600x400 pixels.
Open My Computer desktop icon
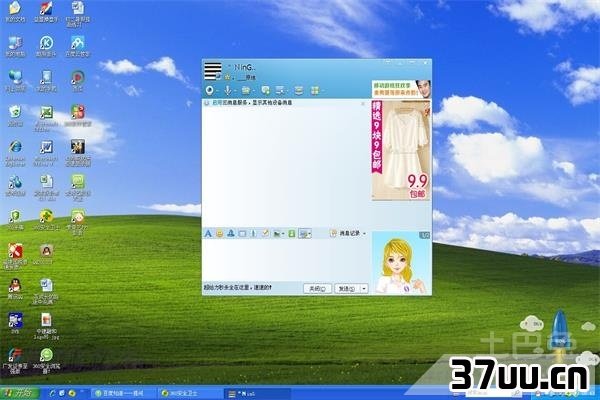(x=15, y=46)
